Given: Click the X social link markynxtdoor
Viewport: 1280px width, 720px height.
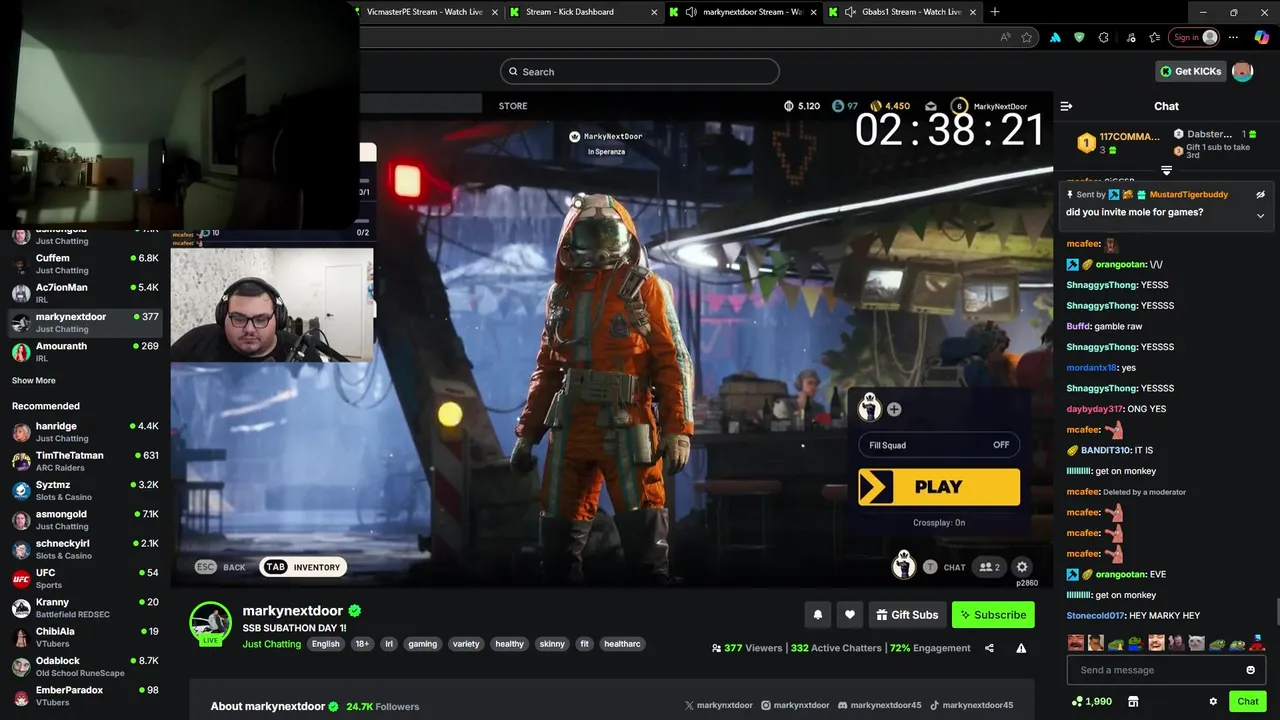Looking at the screenshot, I should click(718, 705).
